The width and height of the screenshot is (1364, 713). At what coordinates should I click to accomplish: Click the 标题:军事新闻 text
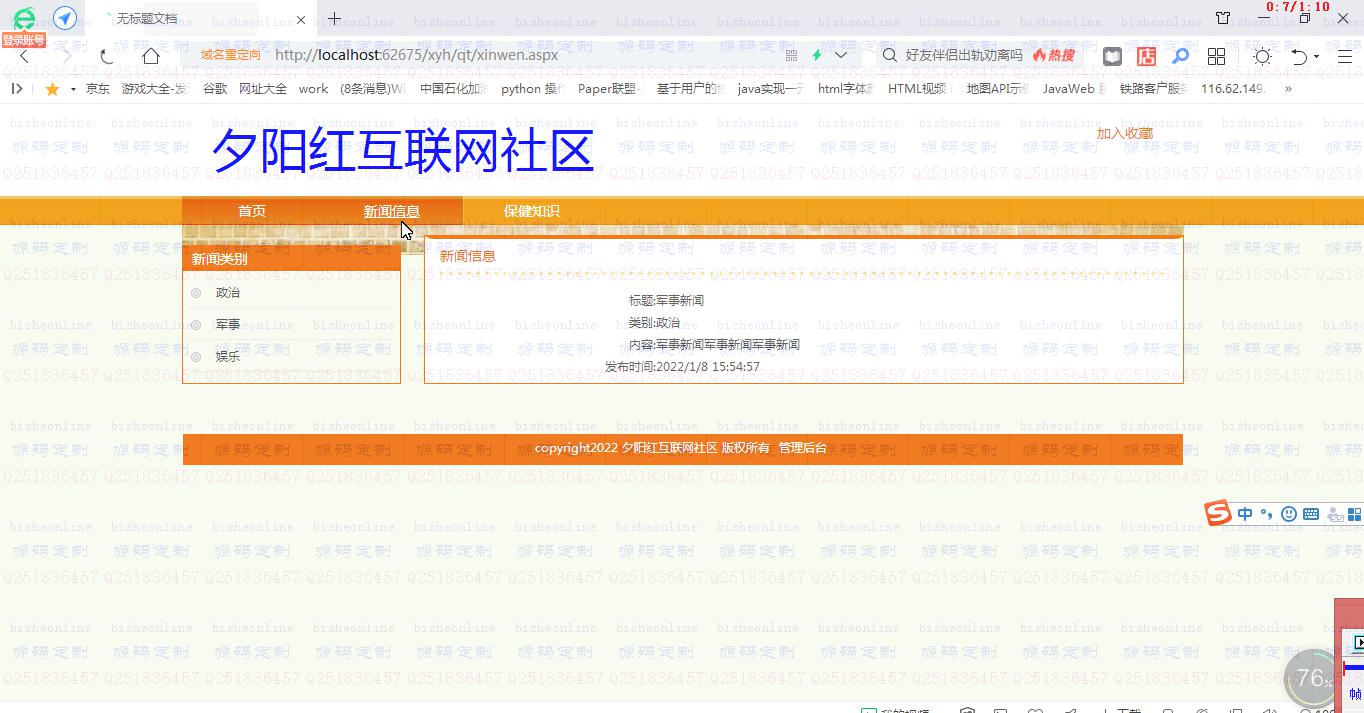[x=666, y=301]
